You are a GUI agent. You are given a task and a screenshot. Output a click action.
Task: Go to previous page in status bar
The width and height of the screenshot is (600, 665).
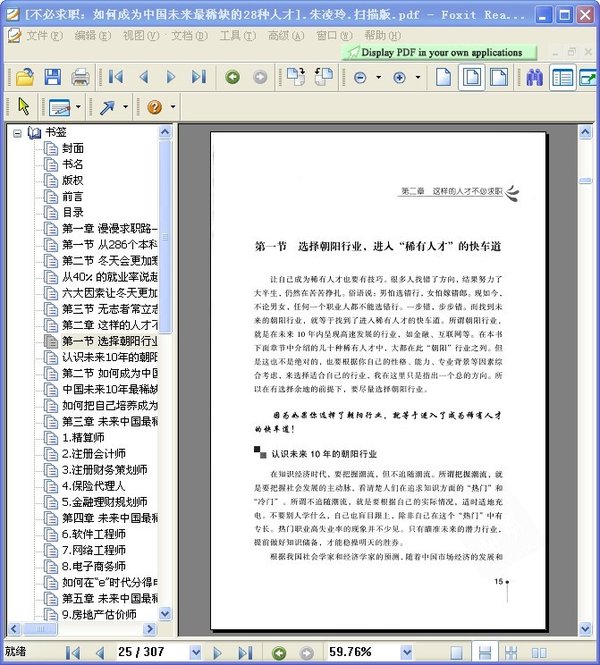pos(100,652)
